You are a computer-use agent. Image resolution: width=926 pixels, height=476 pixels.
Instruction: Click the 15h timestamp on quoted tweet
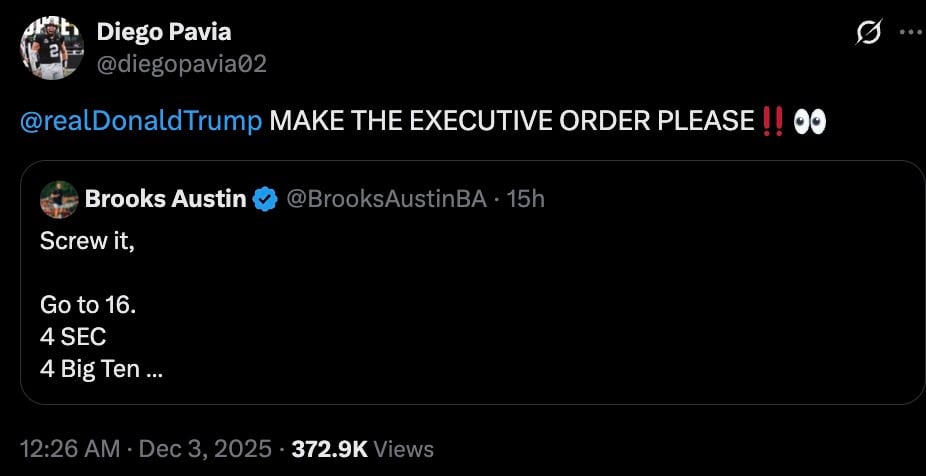pos(526,199)
